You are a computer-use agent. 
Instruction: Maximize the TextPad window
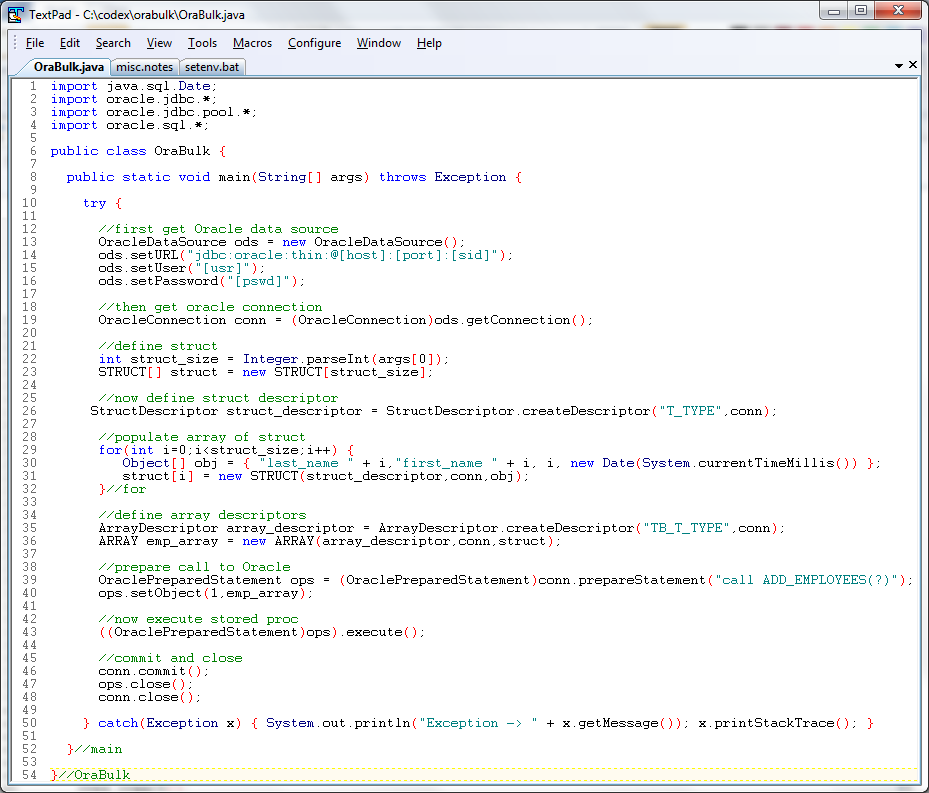point(861,11)
